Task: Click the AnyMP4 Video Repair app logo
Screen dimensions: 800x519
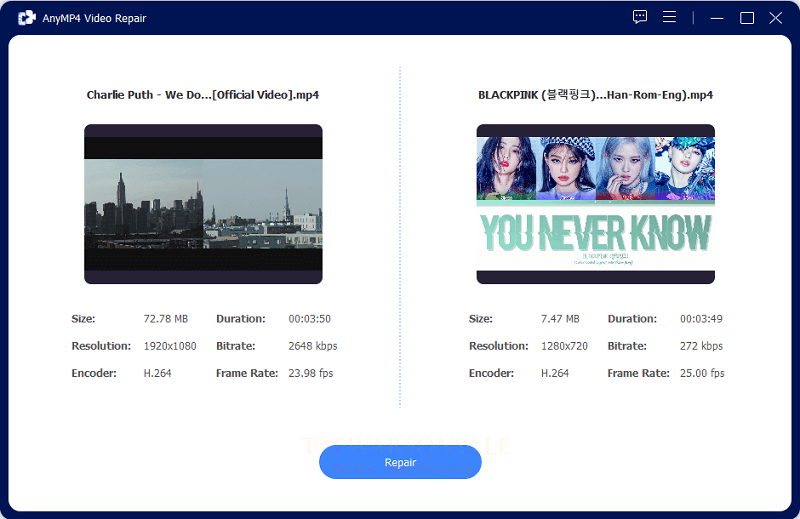Action: [27, 18]
